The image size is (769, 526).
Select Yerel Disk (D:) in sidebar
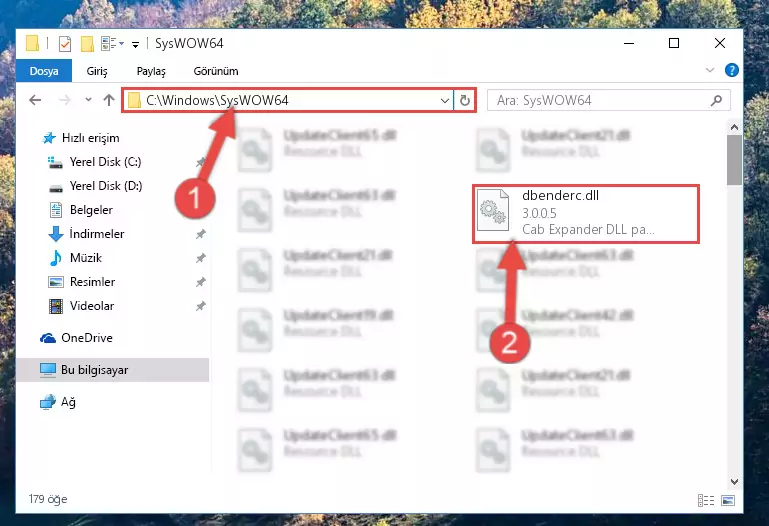tap(106, 186)
